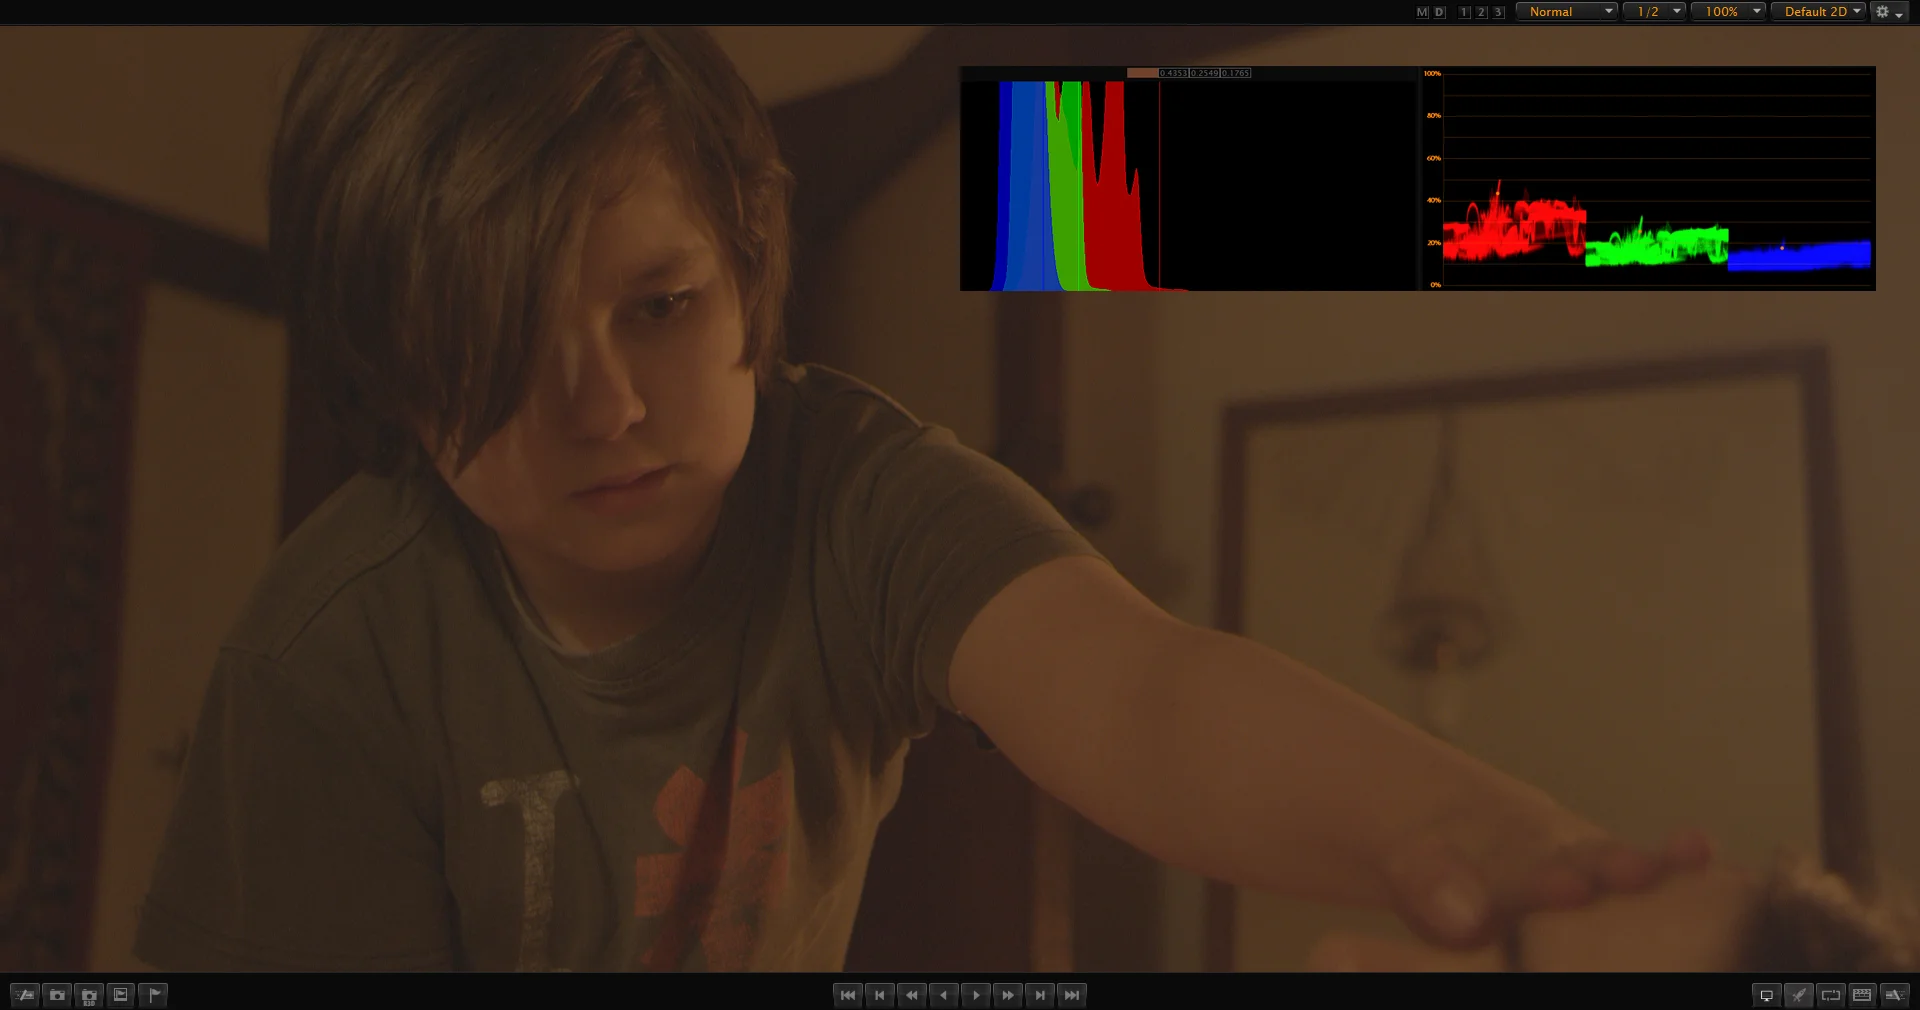Click the RGB histogram scope
Screen dimensions: 1920x1010
pos(1189,186)
